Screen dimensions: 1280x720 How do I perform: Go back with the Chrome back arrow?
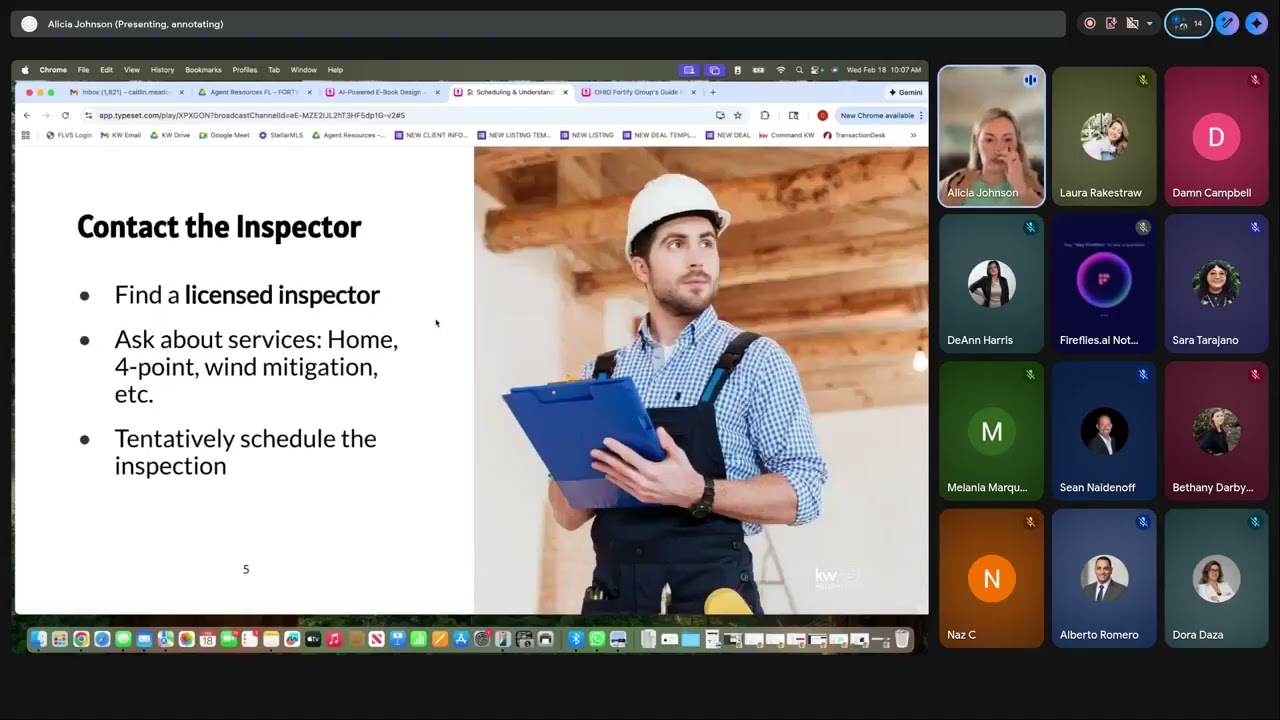[x=27, y=115]
